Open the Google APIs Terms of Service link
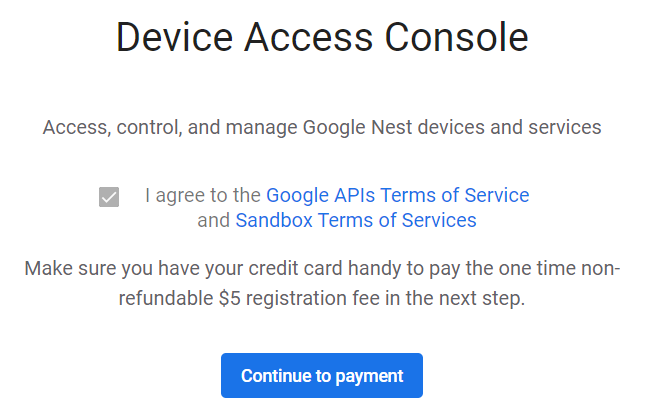 (397, 195)
